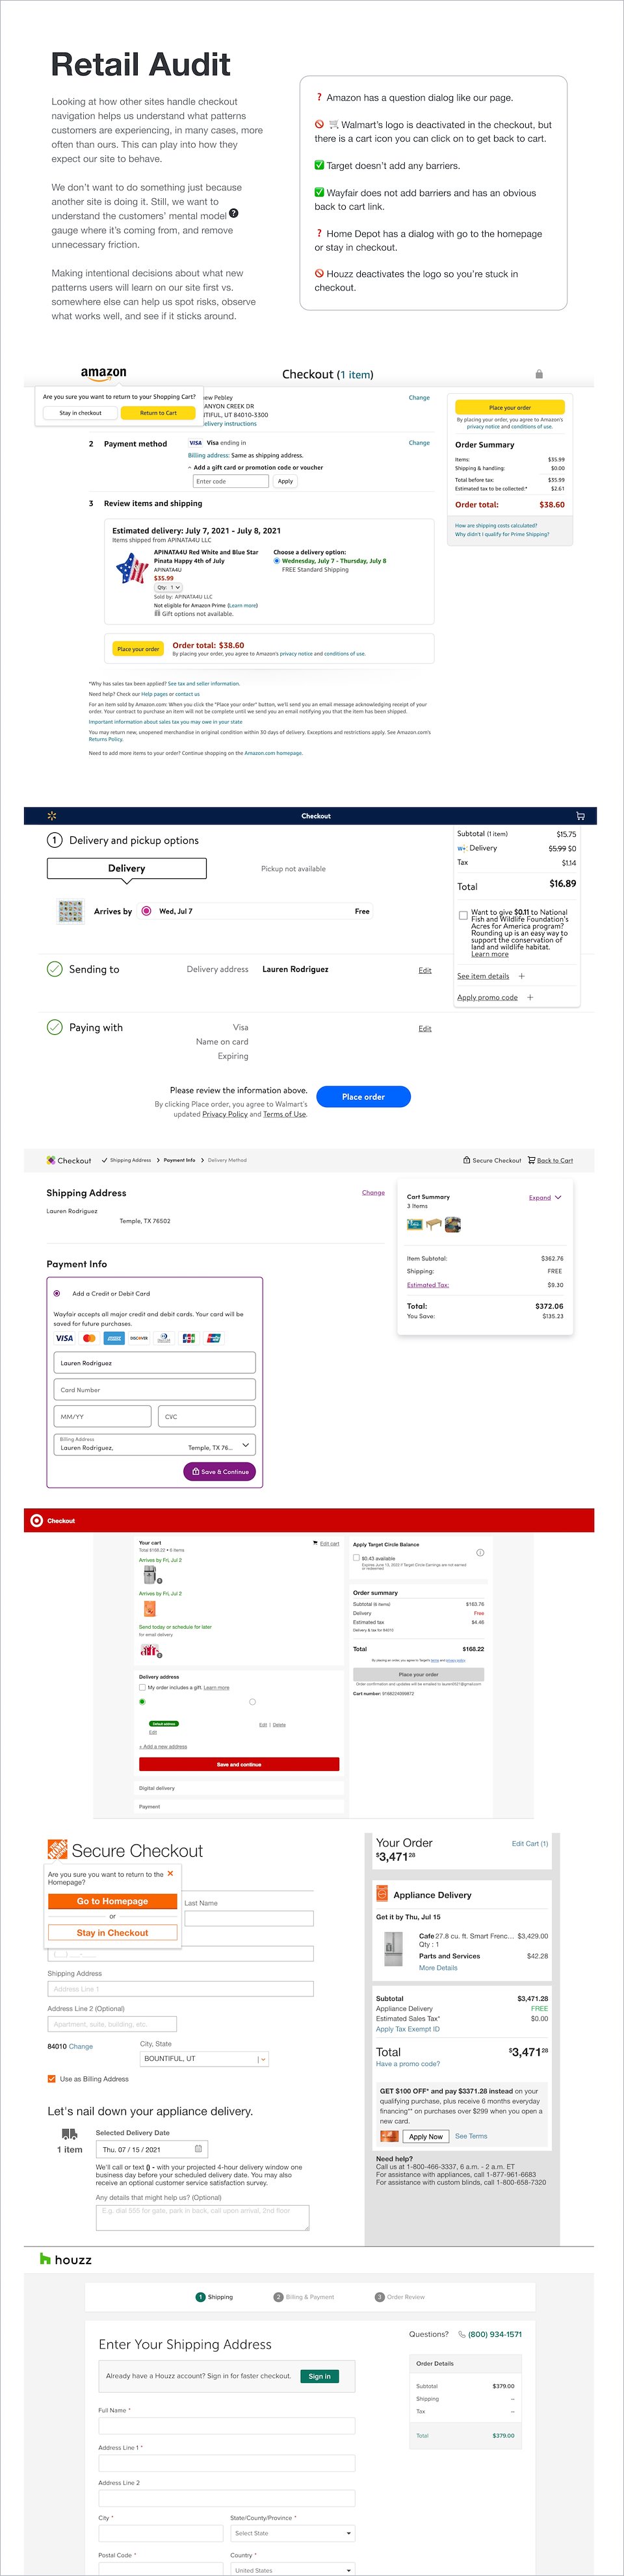Click the Target bullseye logo
Image resolution: width=624 pixels, height=2576 pixels.
pos(37,1520)
